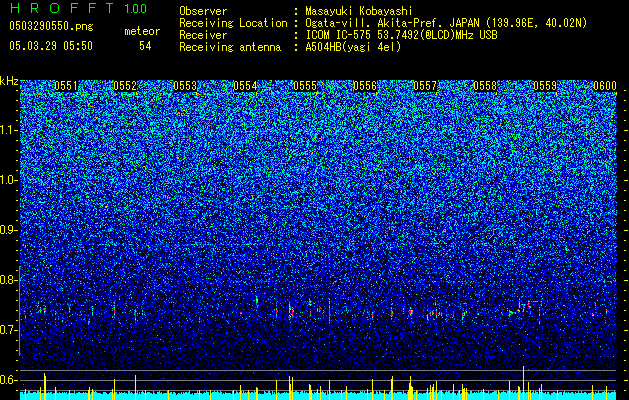The height and width of the screenshot is (400, 629).
Task: Click the 0.9 frequency axis label
Action: 9,230
